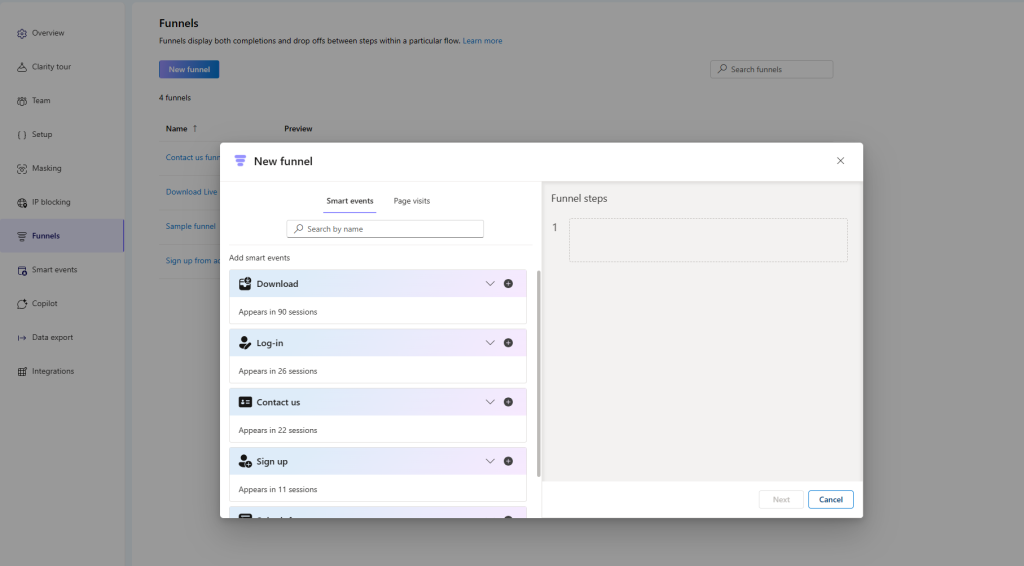Click the New funnel button

pyautogui.click(x=189, y=69)
